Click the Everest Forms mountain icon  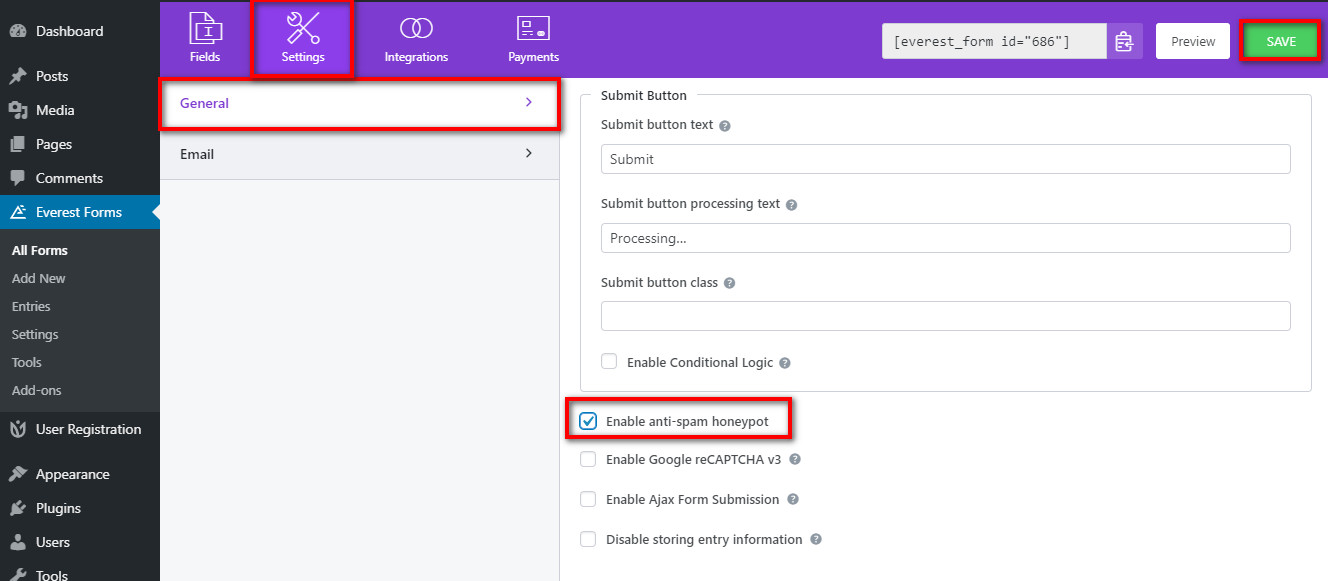click(18, 212)
